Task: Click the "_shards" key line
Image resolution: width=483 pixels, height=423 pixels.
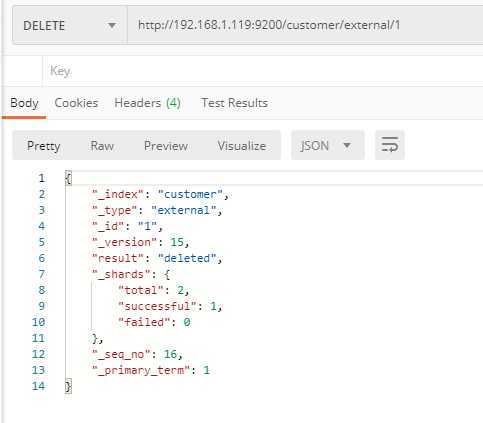Action: point(131,274)
